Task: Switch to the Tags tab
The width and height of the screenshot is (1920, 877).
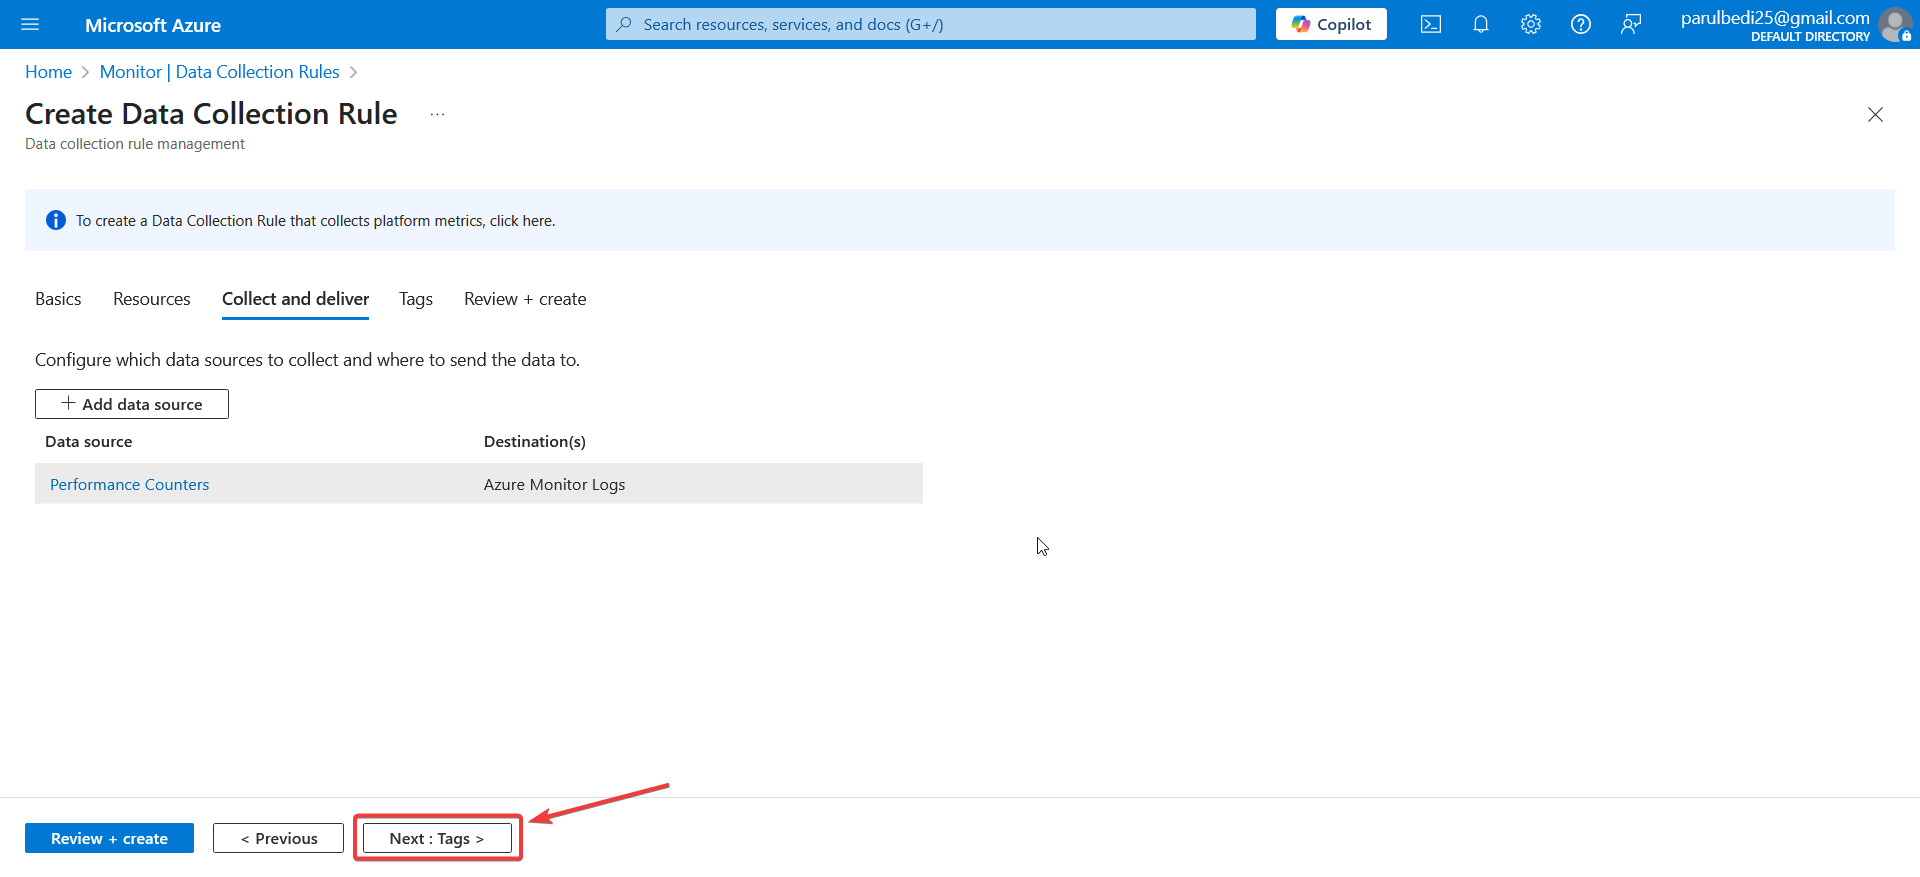Action: pyautogui.click(x=416, y=299)
